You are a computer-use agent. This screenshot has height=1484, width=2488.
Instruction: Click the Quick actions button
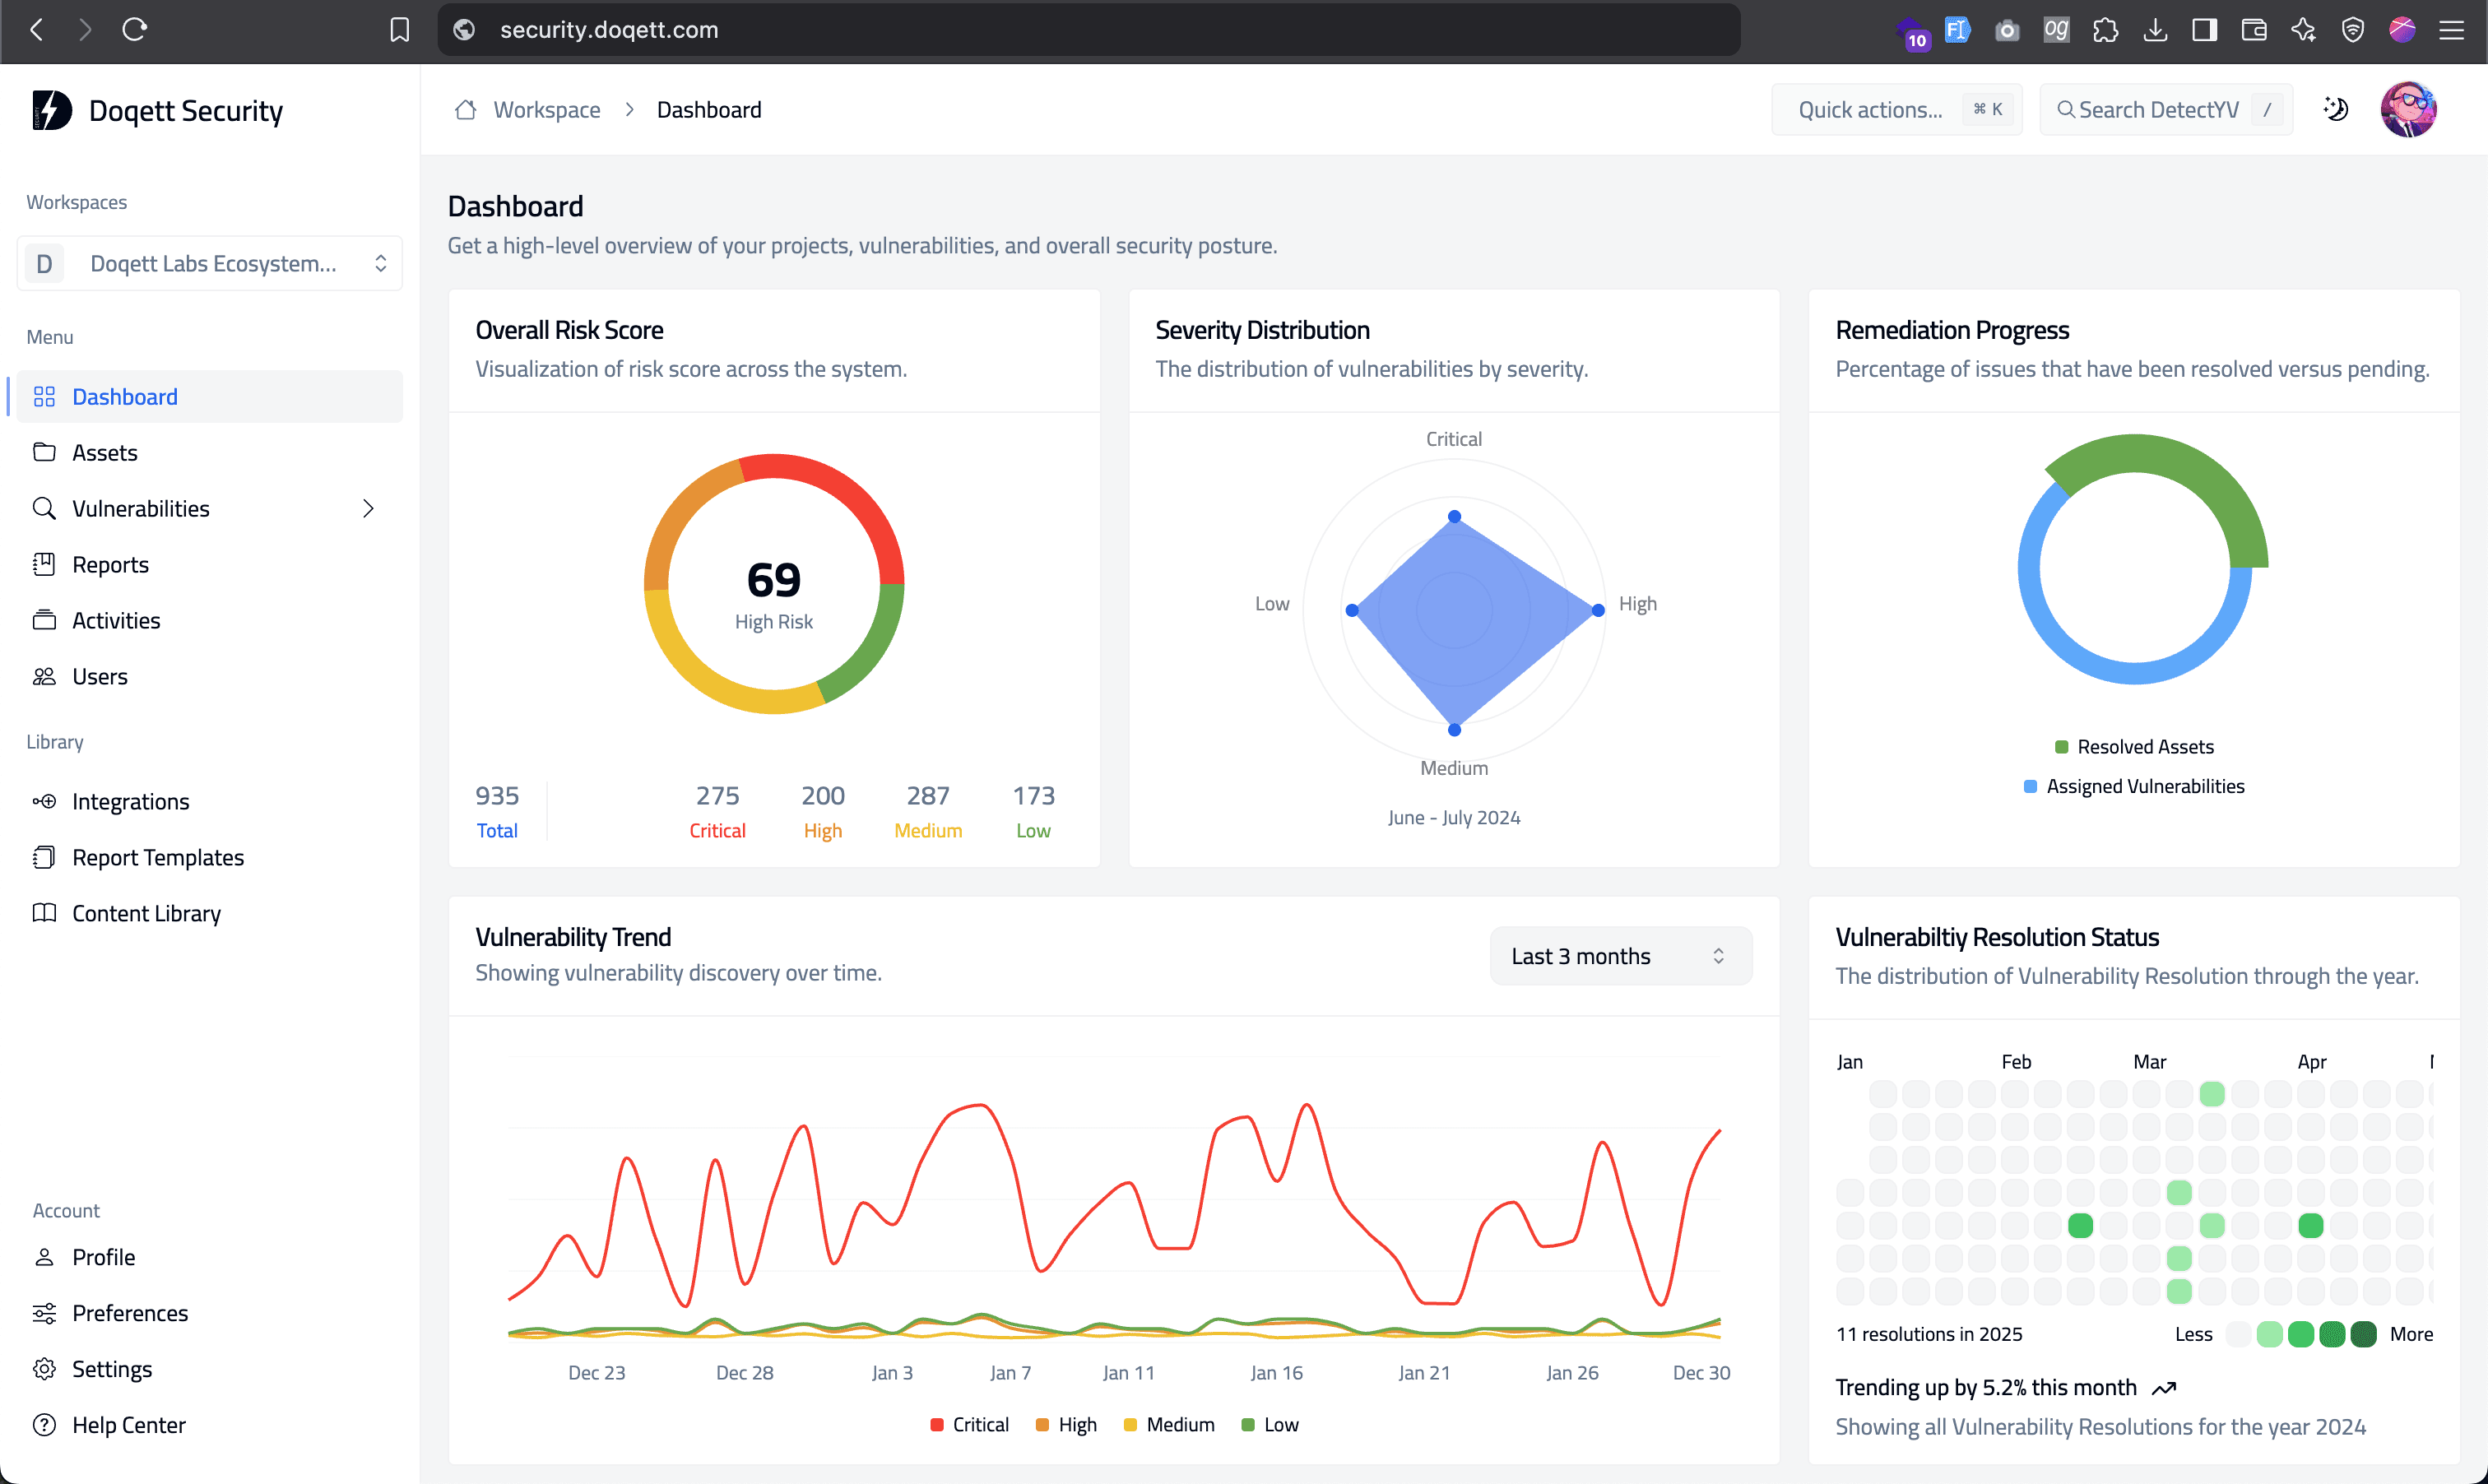coord(1896,110)
